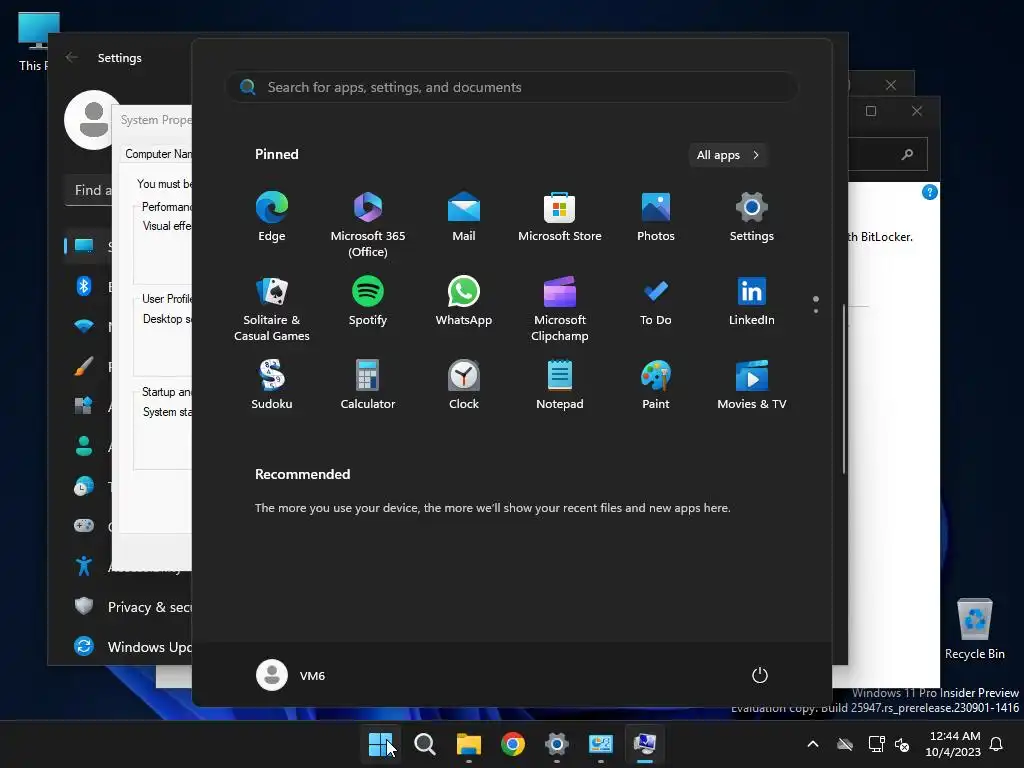Image resolution: width=1024 pixels, height=768 pixels.
Task: Open Paint
Action: (x=656, y=385)
